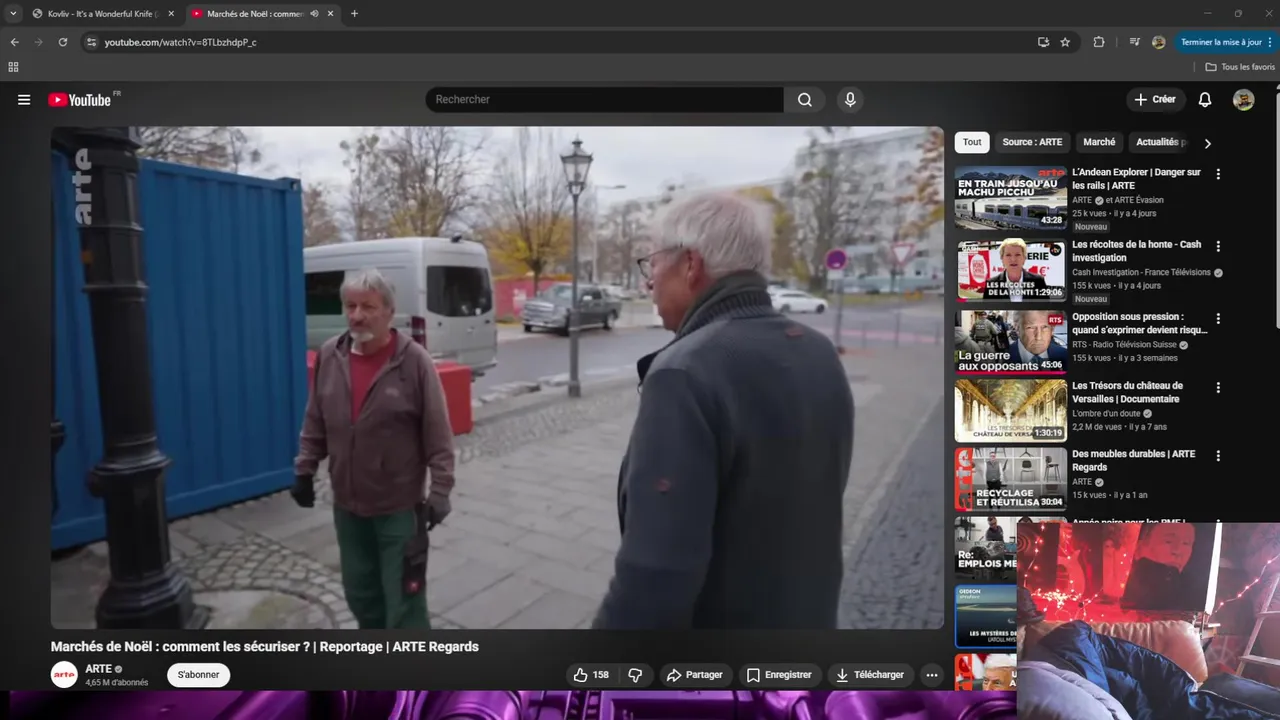1280x720 pixels.
Task: Click the video title "Marchés de Noël : comment les sécuriser"
Action: [x=265, y=647]
